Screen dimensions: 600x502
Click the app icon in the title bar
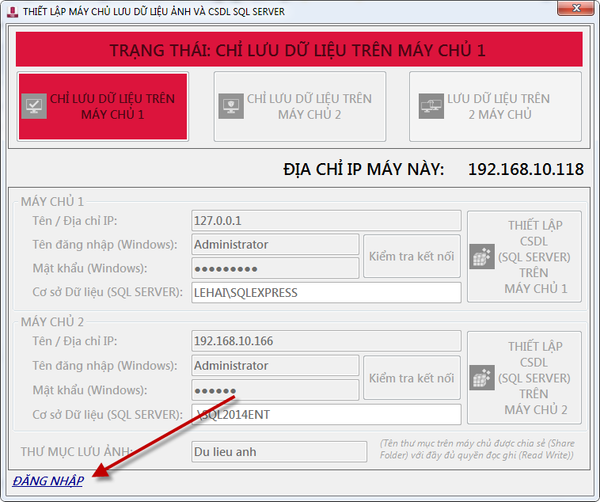(12, 12)
